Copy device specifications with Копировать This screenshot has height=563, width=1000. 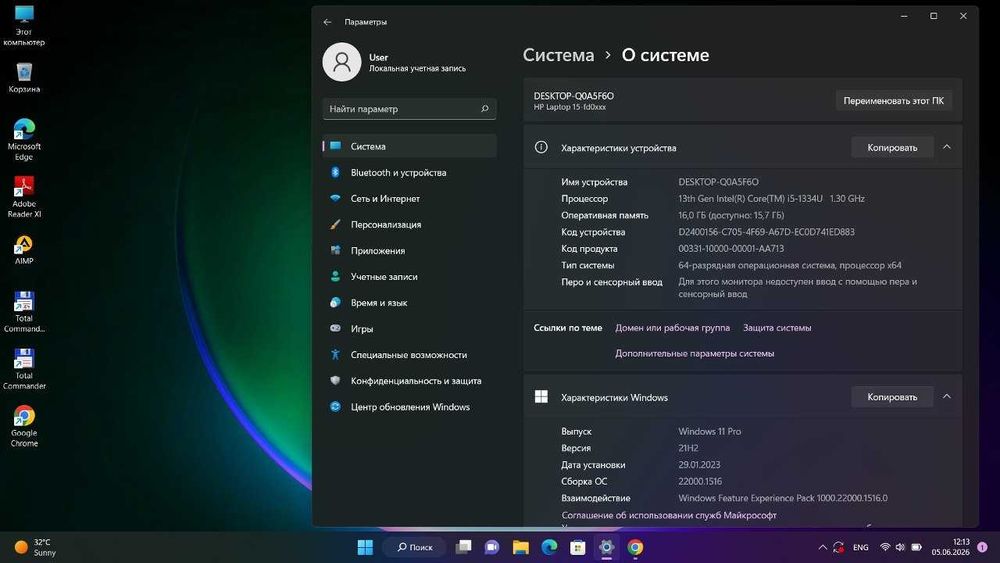[892, 147]
